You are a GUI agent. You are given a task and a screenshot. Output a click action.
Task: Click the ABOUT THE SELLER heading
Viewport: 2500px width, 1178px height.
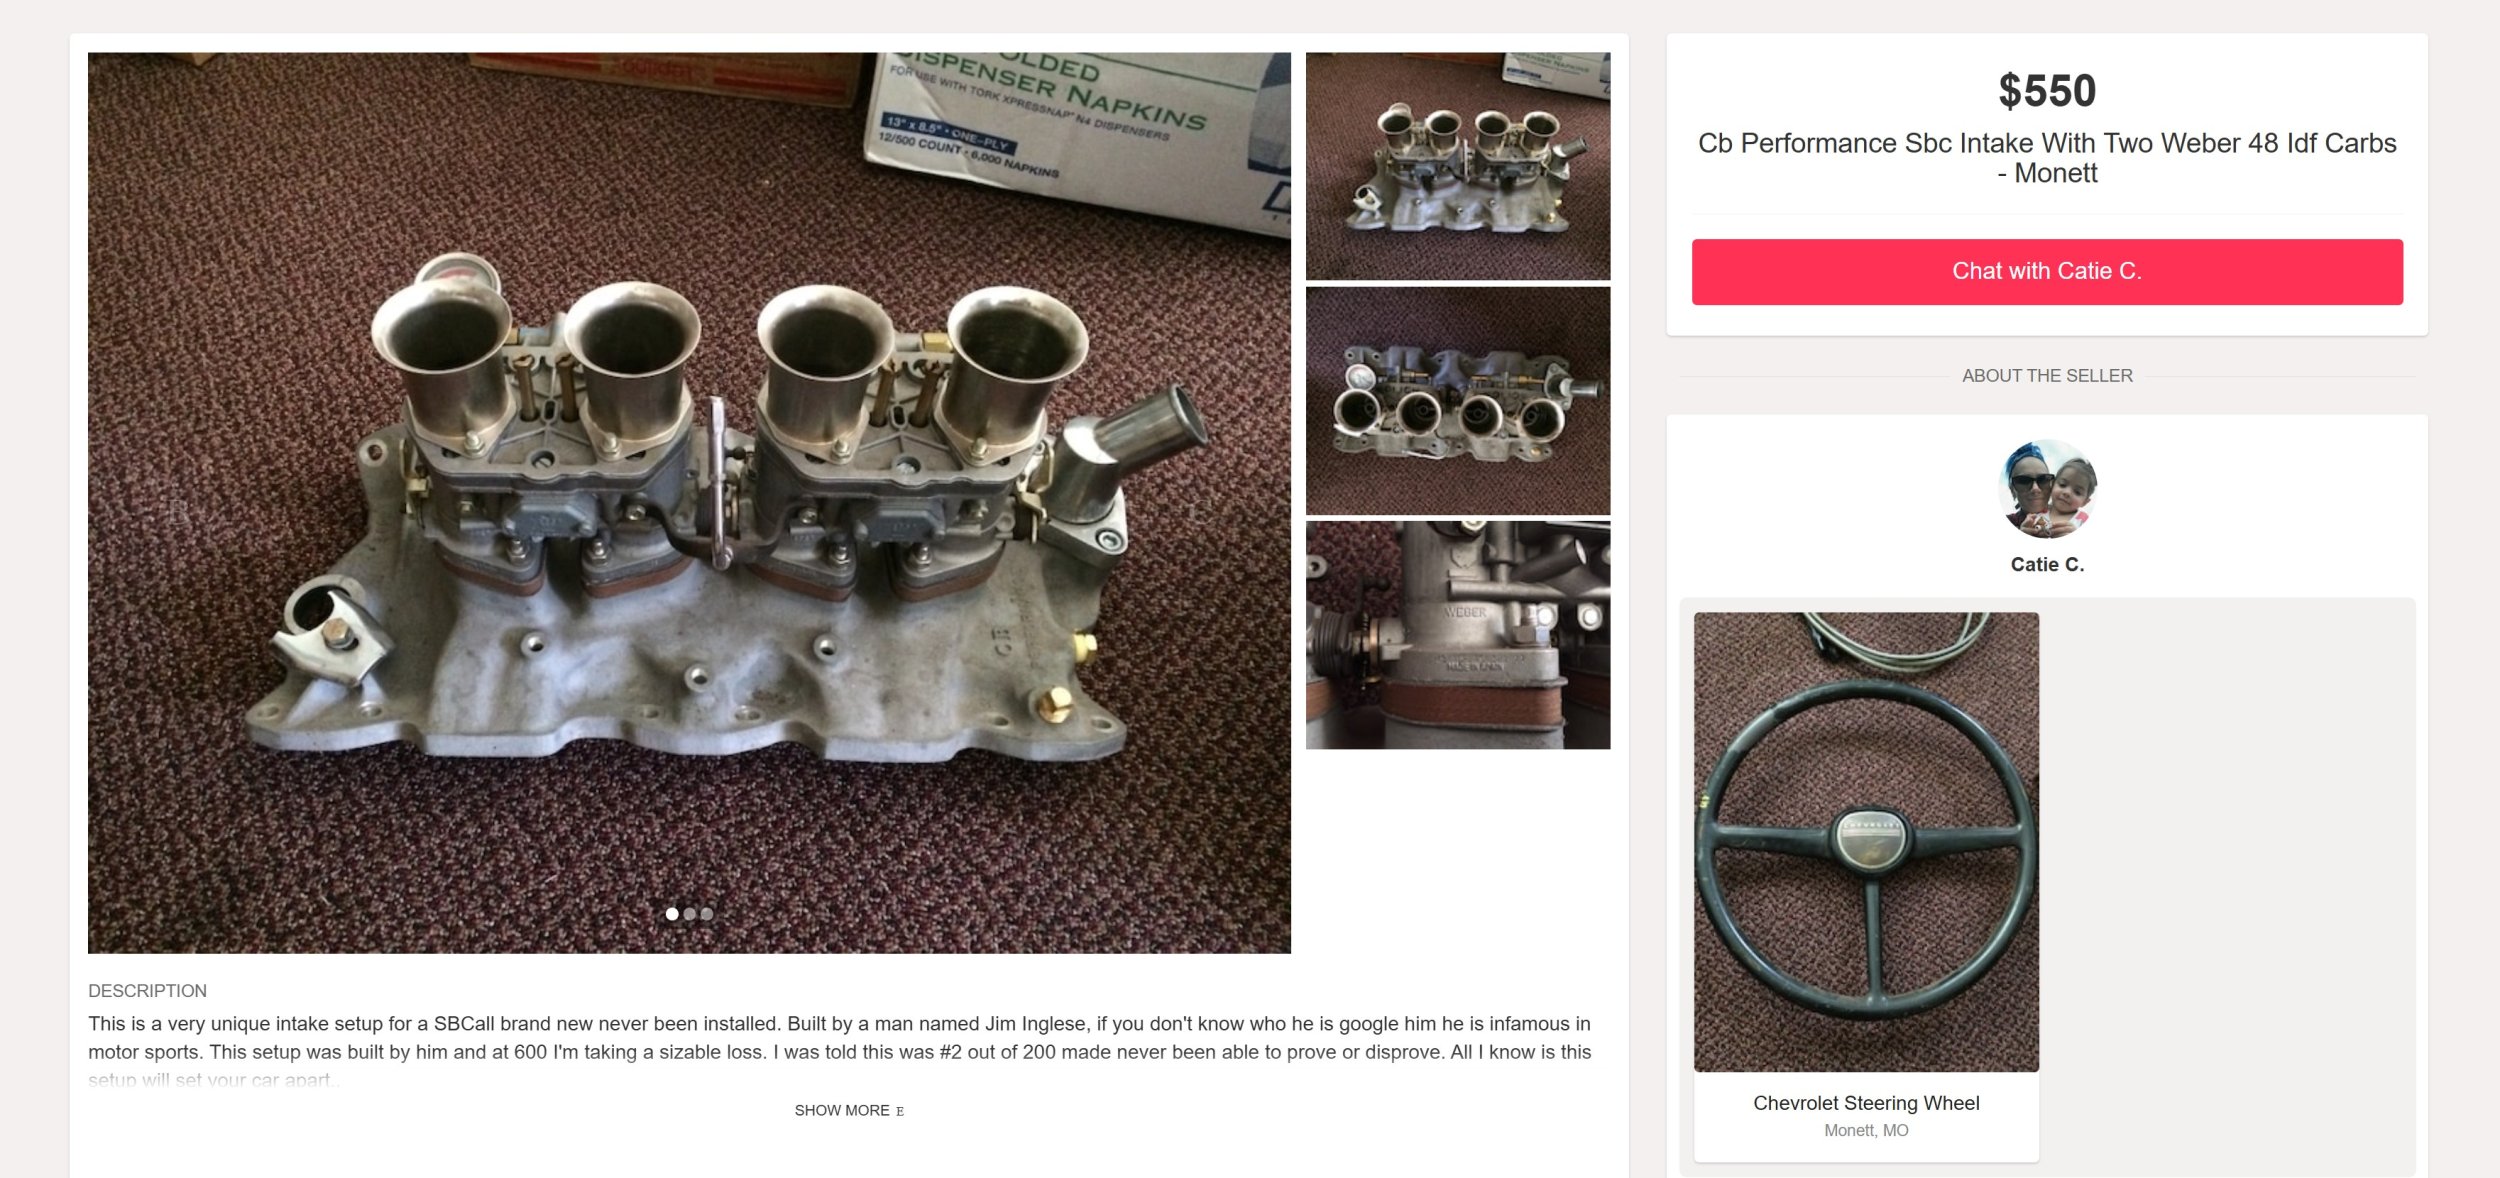click(2047, 376)
